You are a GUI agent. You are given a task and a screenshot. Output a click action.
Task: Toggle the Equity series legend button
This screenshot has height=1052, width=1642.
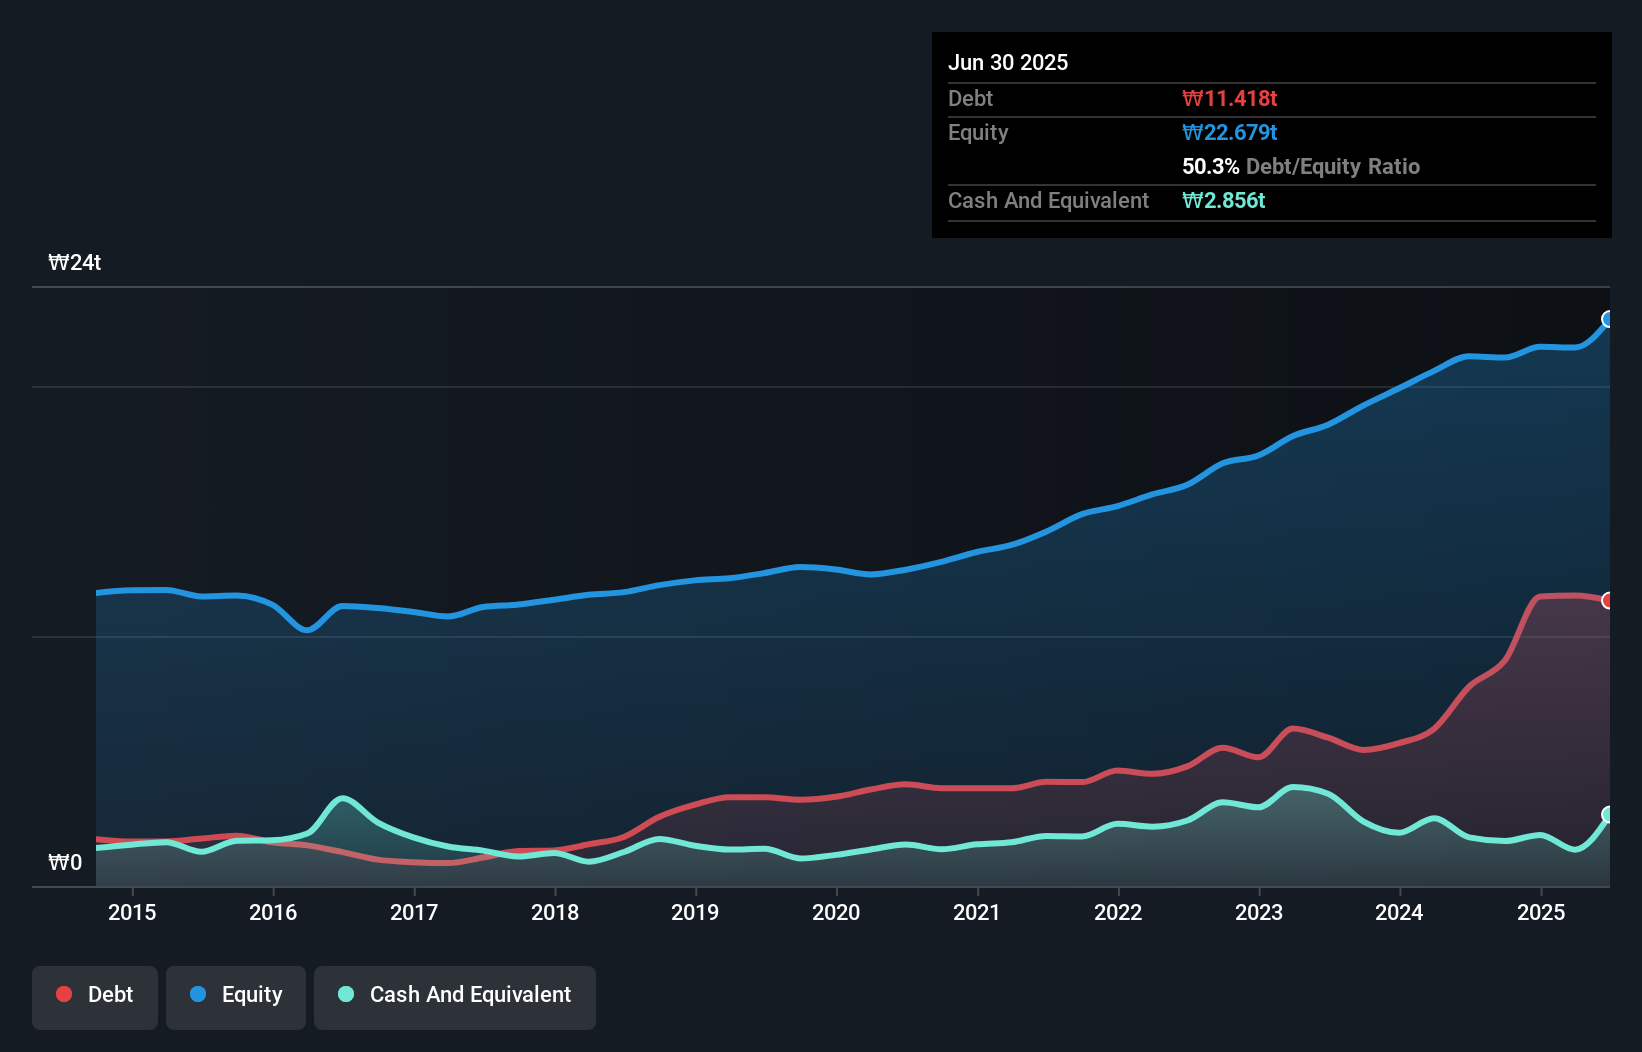point(236,997)
